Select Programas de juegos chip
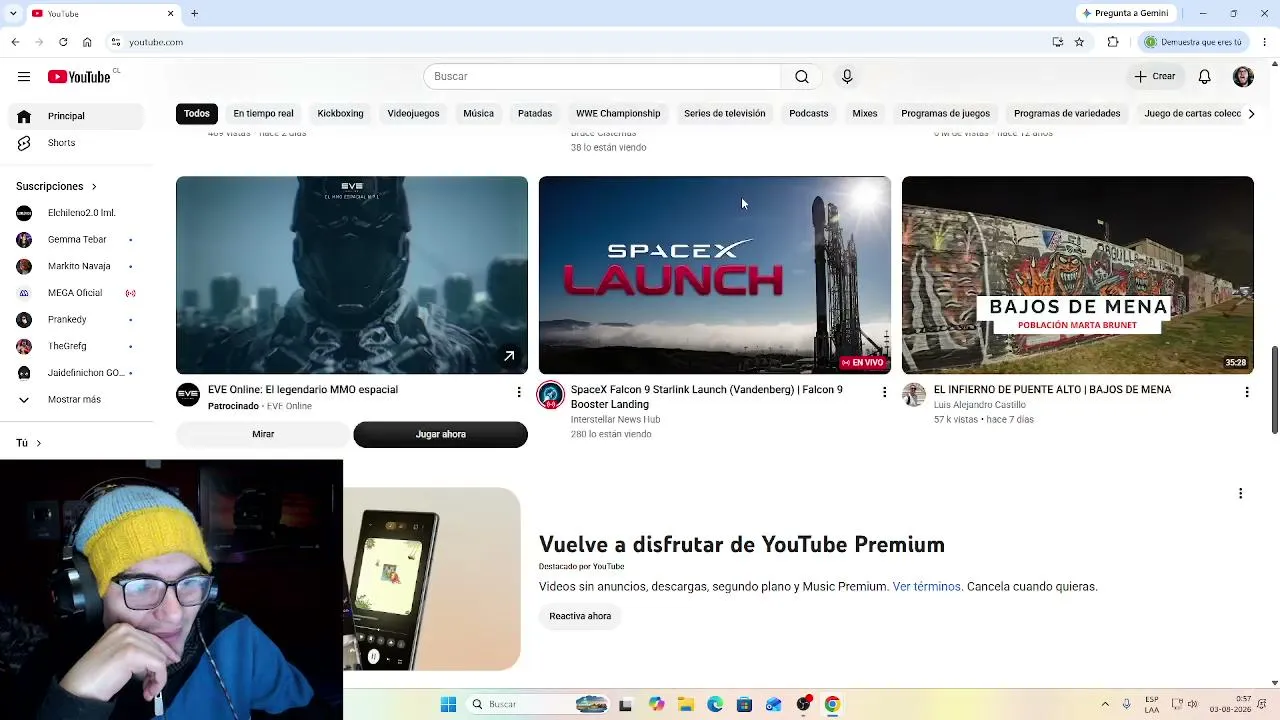The height and width of the screenshot is (720, 1280). tap(945, 113)
